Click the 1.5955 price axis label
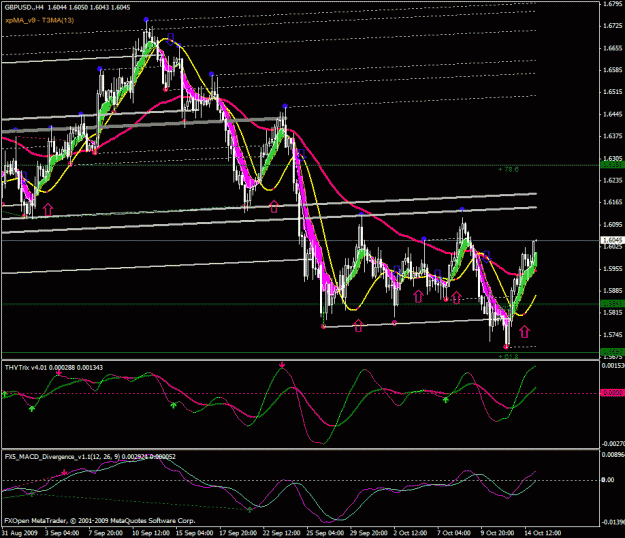This screenshot has width=625, height=538. click(612, 269)
